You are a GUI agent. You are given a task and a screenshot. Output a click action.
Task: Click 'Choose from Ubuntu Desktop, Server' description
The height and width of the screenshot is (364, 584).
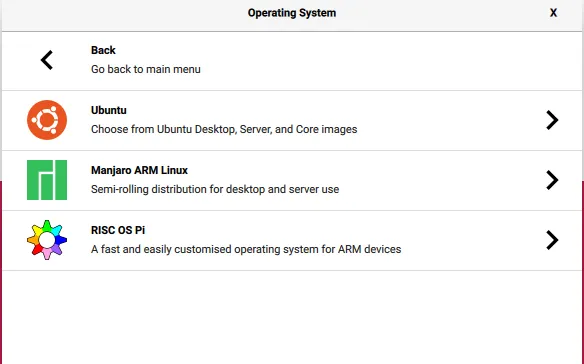(x=224, y=129)
